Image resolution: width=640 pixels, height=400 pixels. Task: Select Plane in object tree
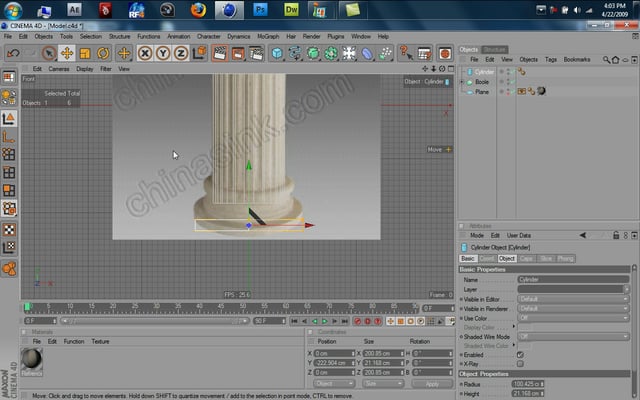click(482, 92)
